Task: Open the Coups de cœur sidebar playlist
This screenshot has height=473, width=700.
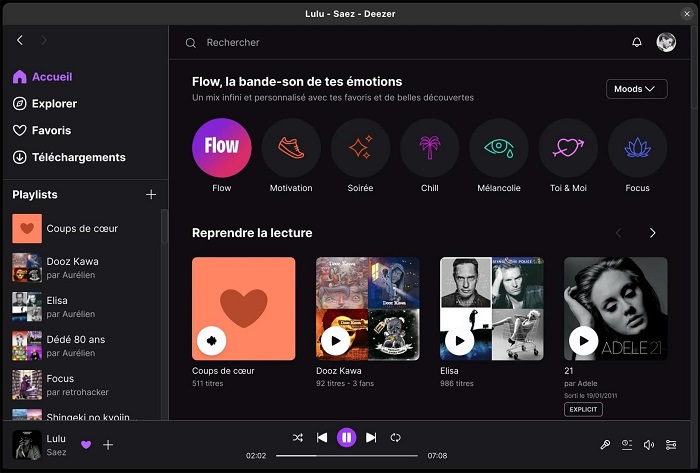Action: click(x=83, y=228)
